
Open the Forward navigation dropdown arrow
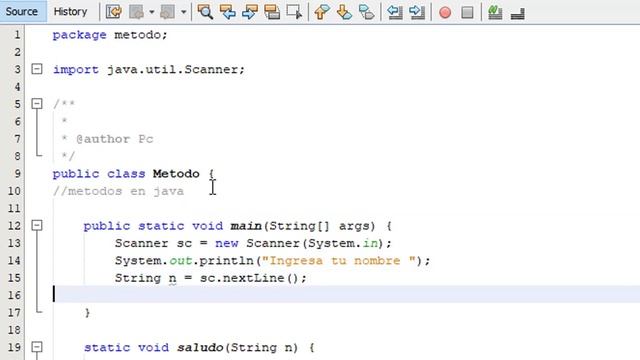(184, 12)
